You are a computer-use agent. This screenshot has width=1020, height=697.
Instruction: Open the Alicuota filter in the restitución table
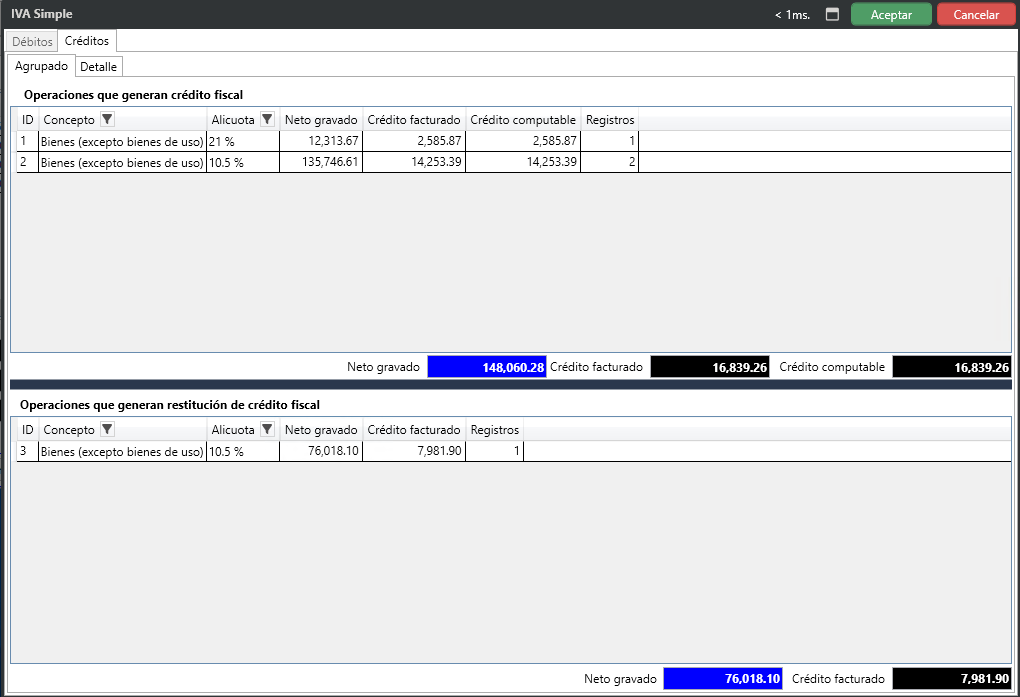[x=267, y=430]
